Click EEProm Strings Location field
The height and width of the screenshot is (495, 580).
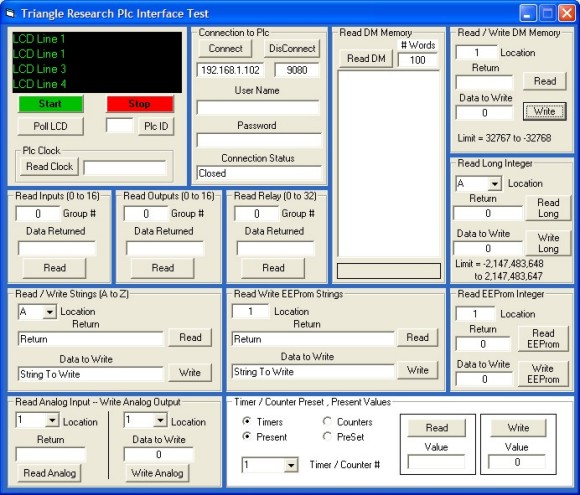(250, 312)
